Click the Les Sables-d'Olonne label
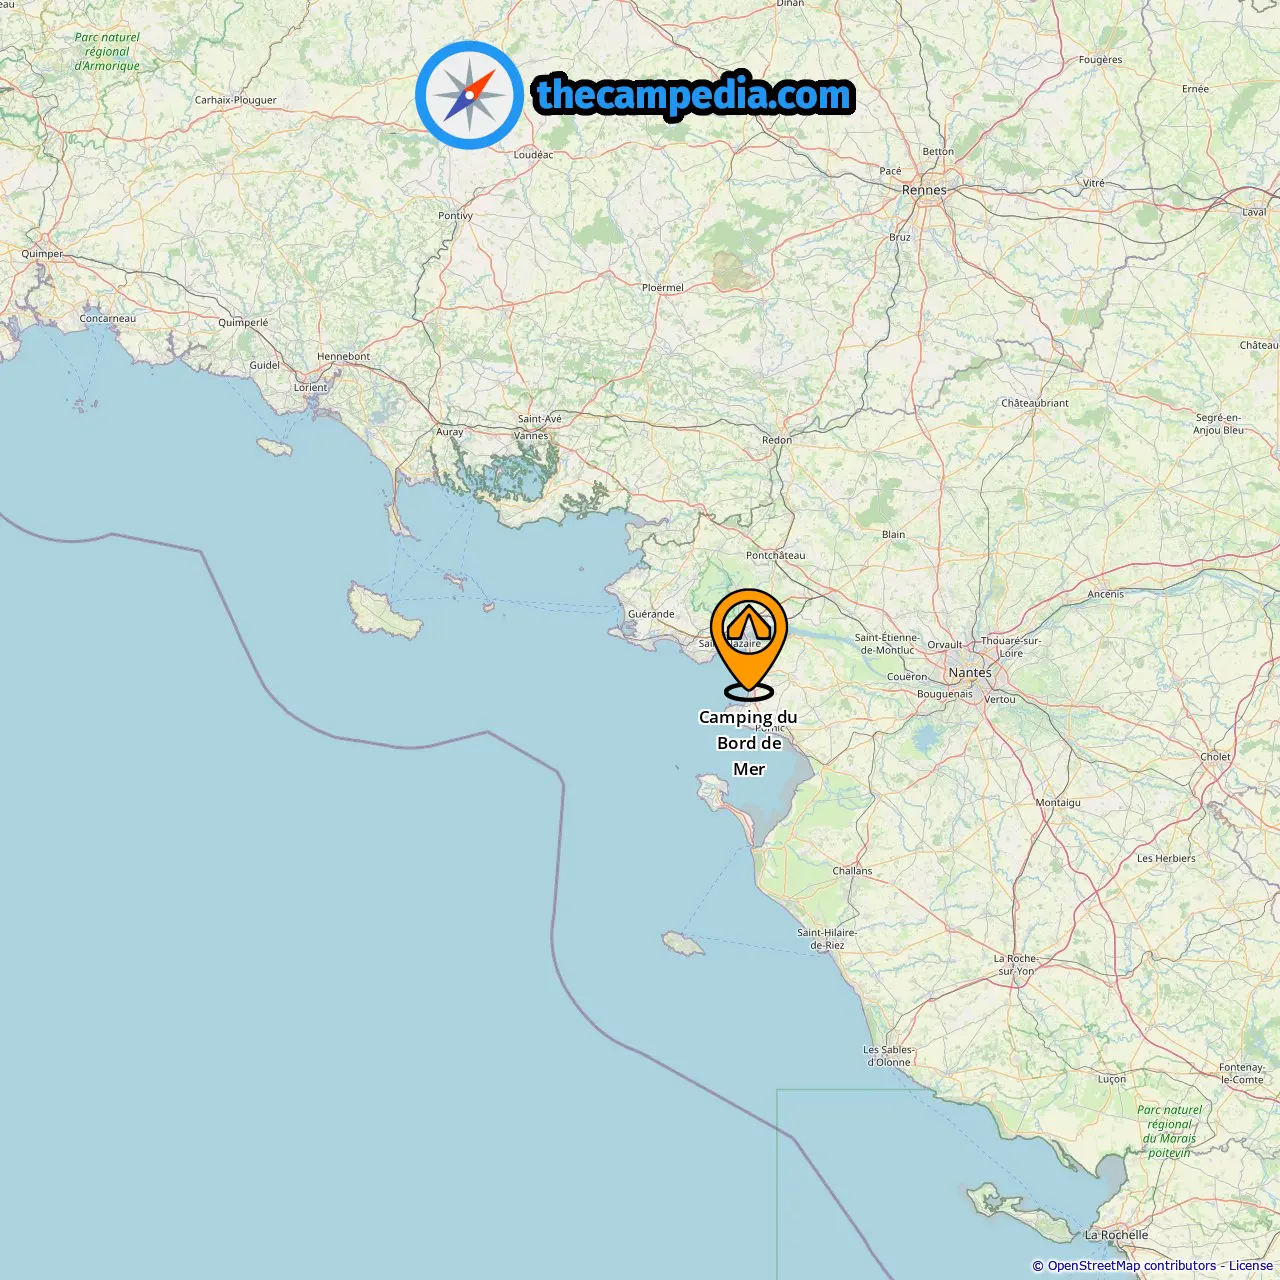Image resolution: width=1280 pixels, height=1280 pixels. (888, 1056)
